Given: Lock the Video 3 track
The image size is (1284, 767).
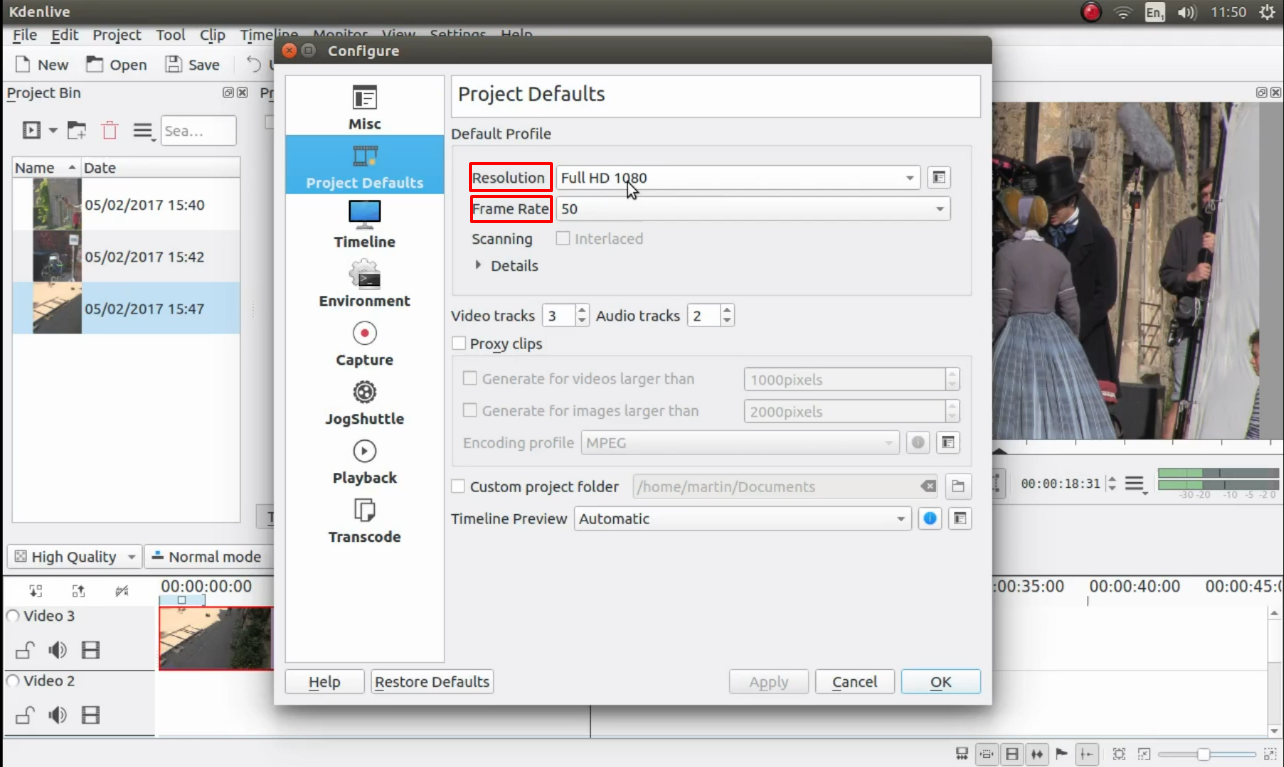Looking at the screenshot, I should [26, 650].
